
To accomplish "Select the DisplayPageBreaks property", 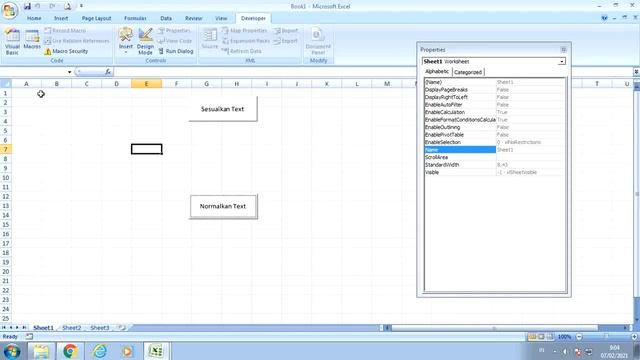I will coord(495,89).
